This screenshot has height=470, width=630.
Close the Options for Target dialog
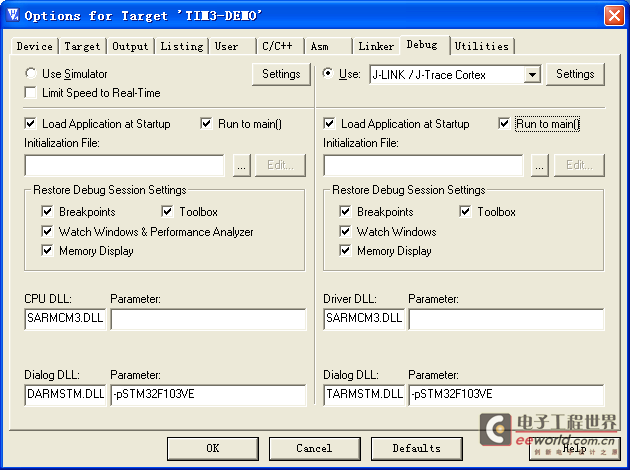pyautogui.click(x=614, y=16)
